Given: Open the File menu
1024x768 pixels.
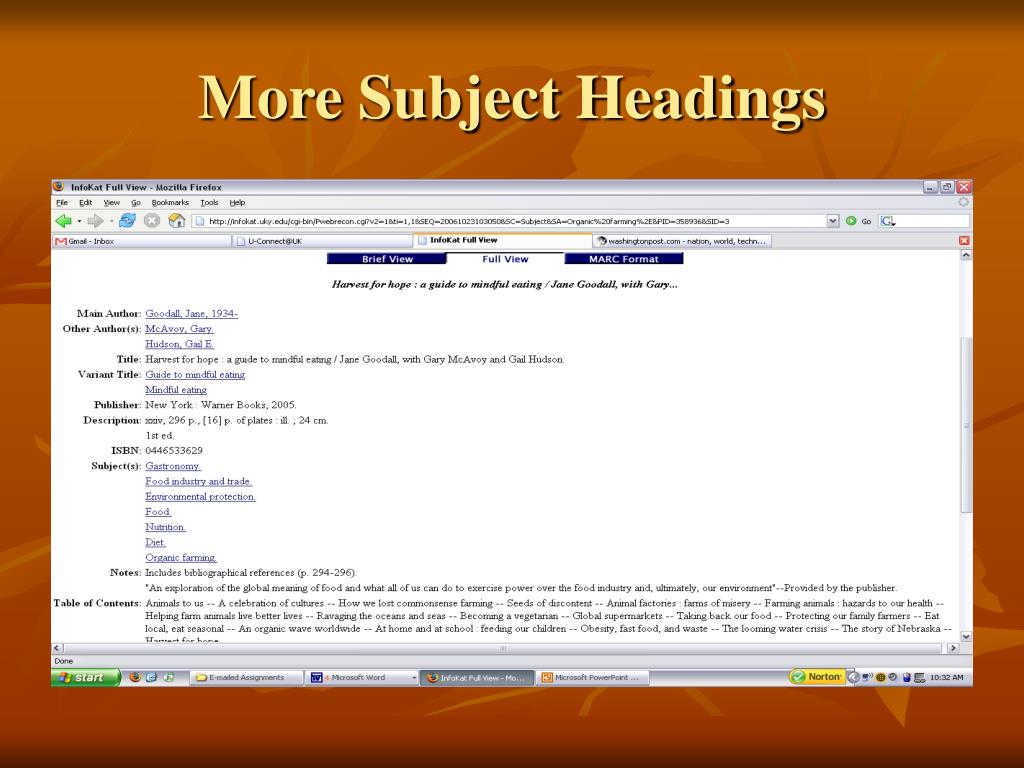Looking at the screenshot, I should 62,202.
